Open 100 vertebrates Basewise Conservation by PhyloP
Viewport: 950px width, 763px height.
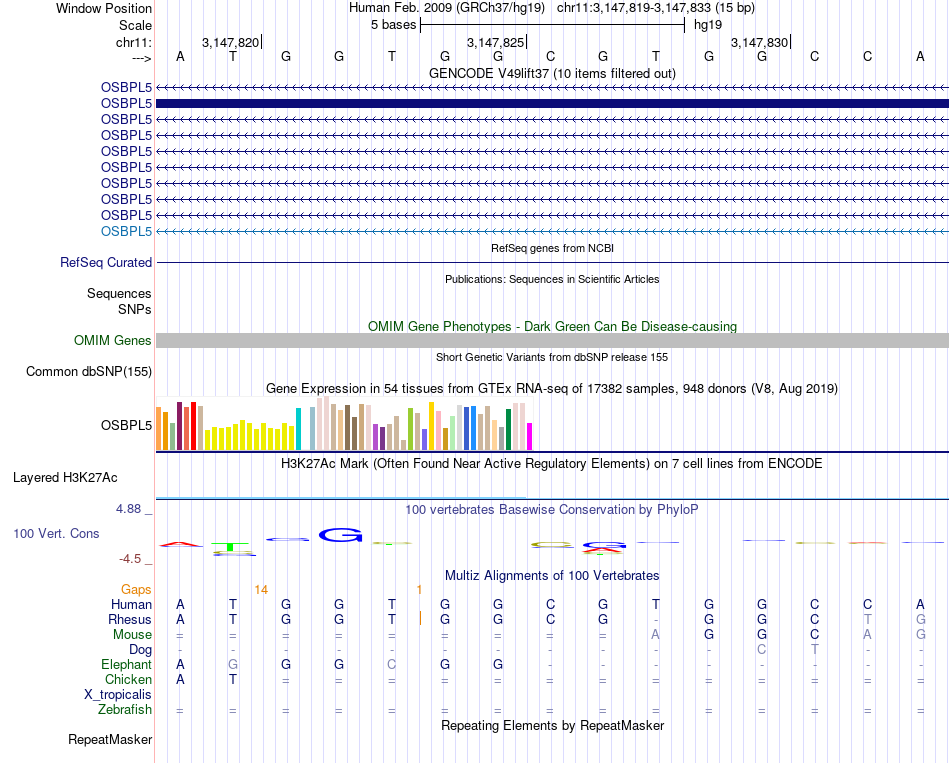pos(552,510)
